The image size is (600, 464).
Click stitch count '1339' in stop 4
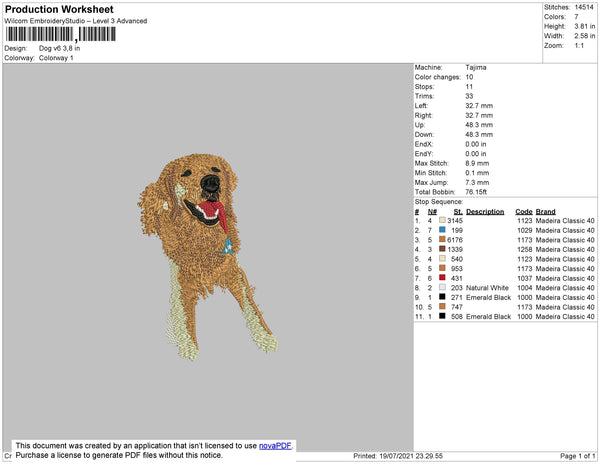tap(455, 249)
